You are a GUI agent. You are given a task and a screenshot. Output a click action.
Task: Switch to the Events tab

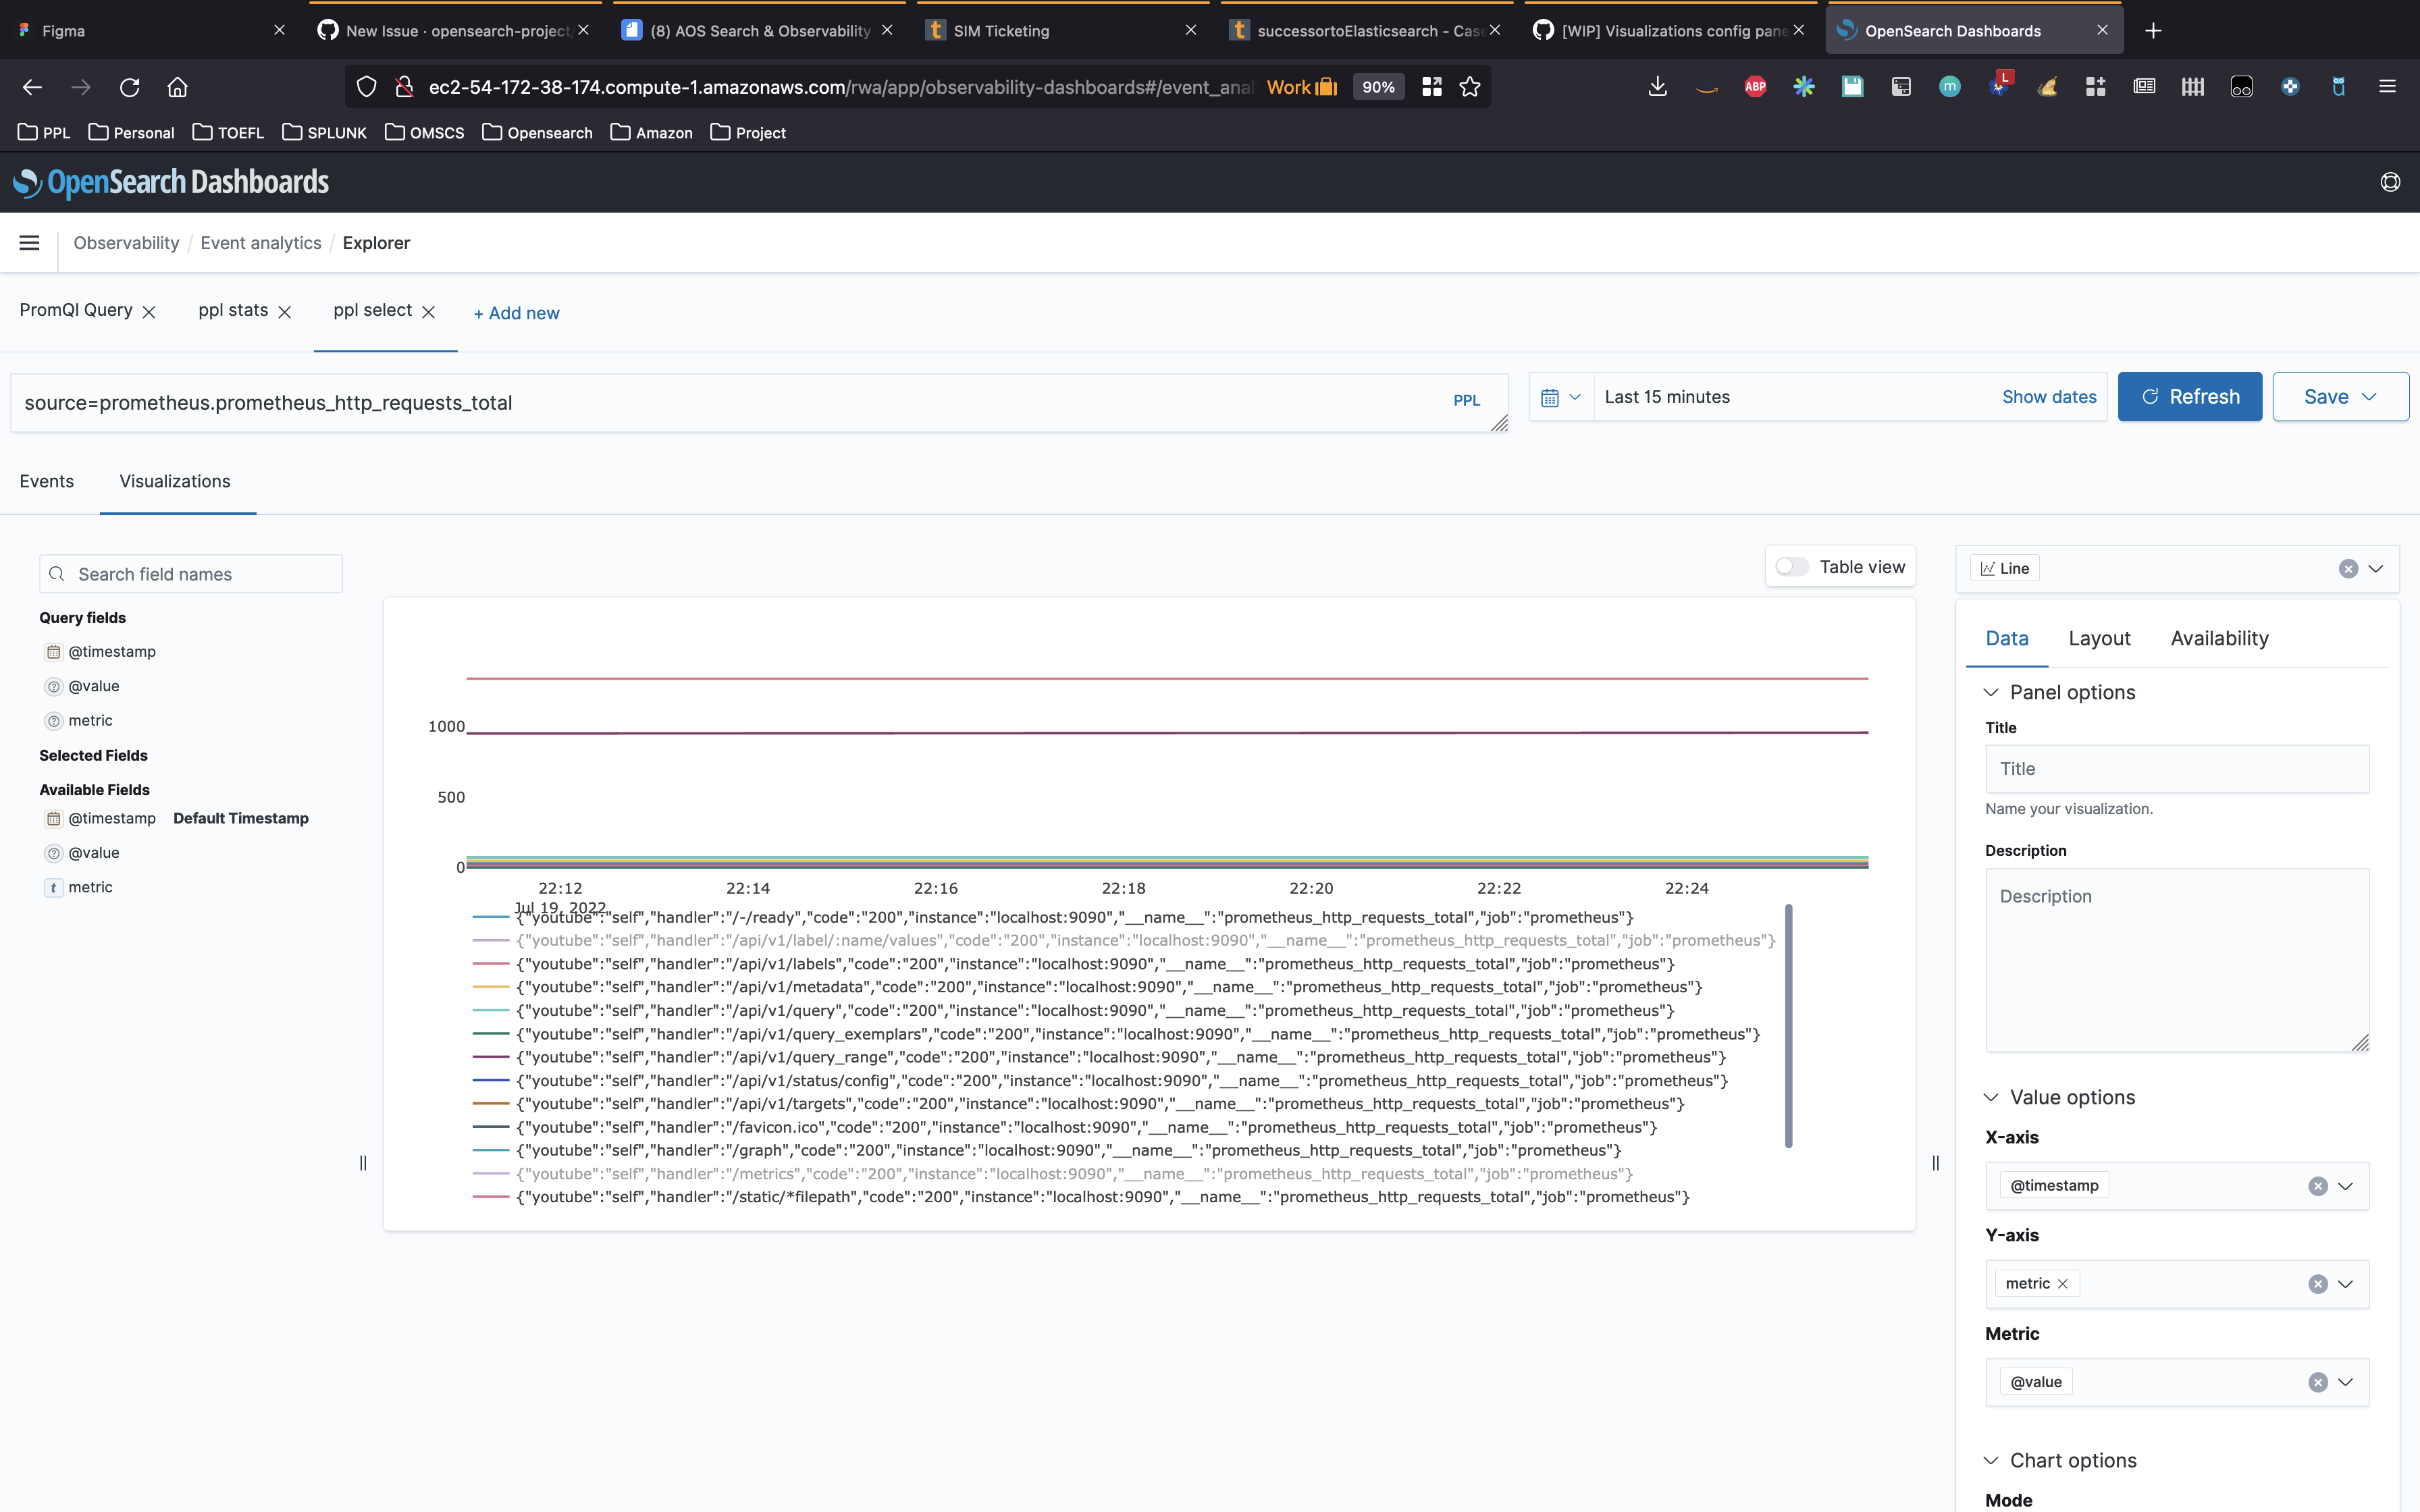tap(46, 481)
